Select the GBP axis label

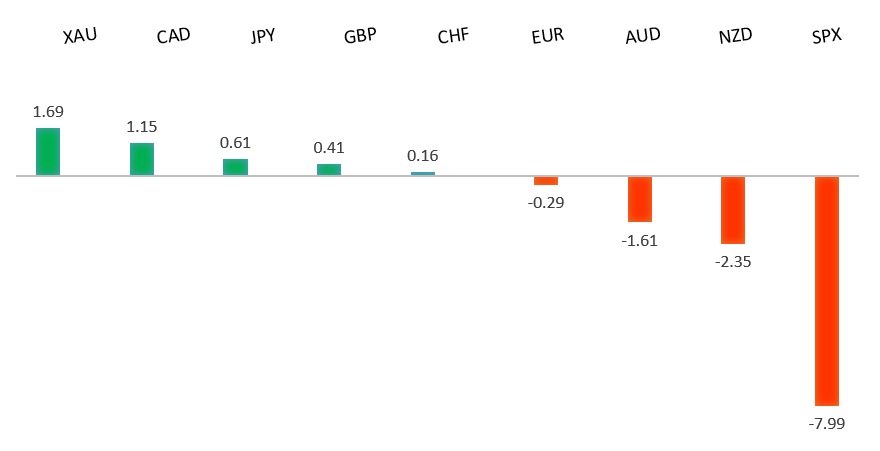360,37
